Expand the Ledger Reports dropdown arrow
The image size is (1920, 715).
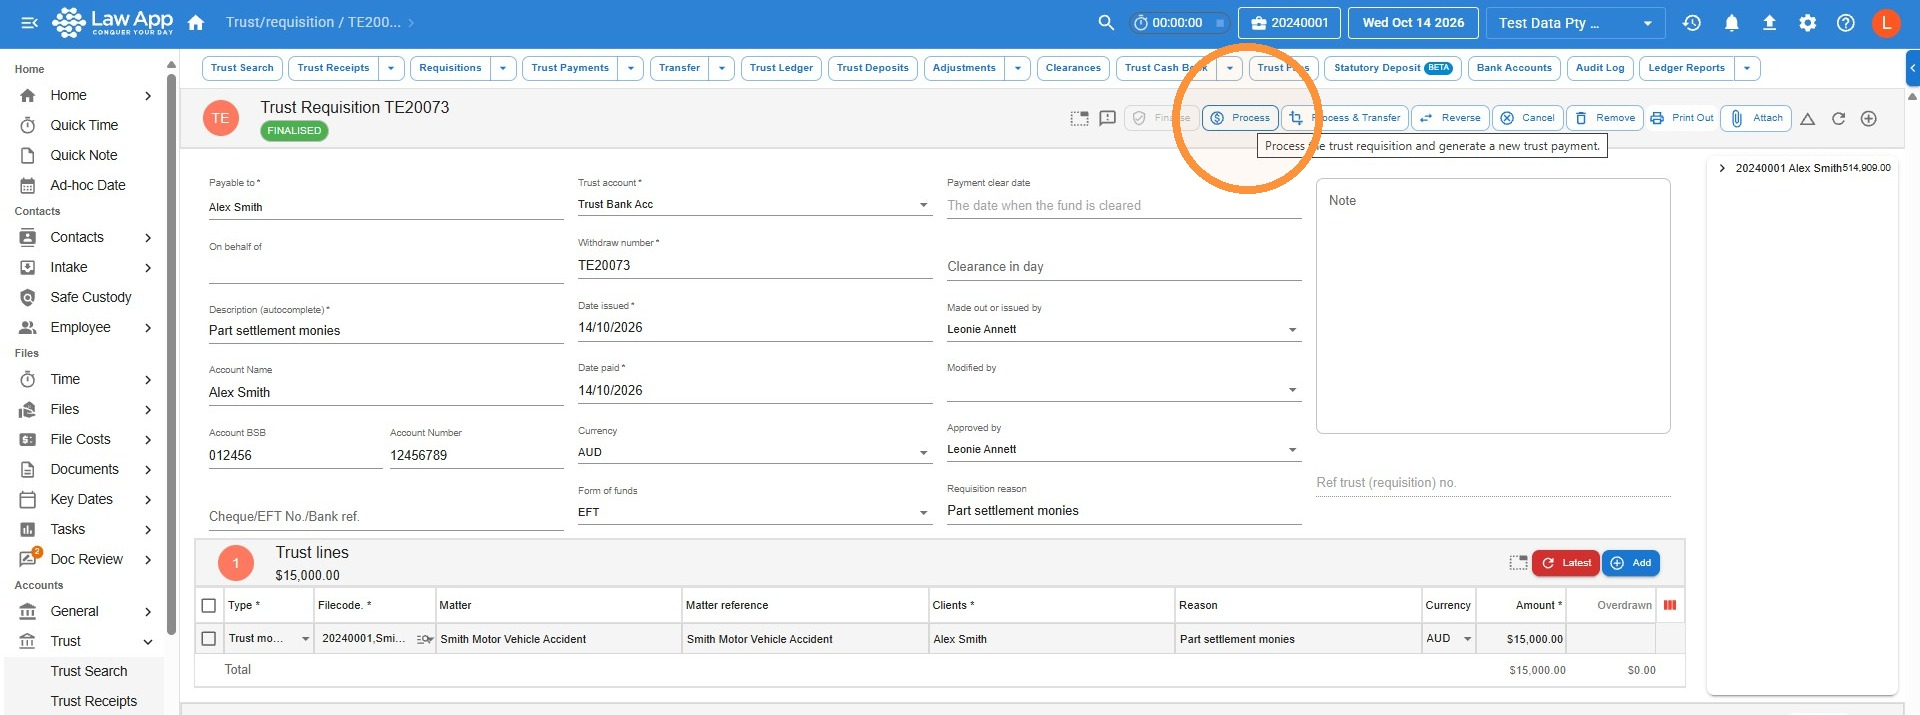1747,68
